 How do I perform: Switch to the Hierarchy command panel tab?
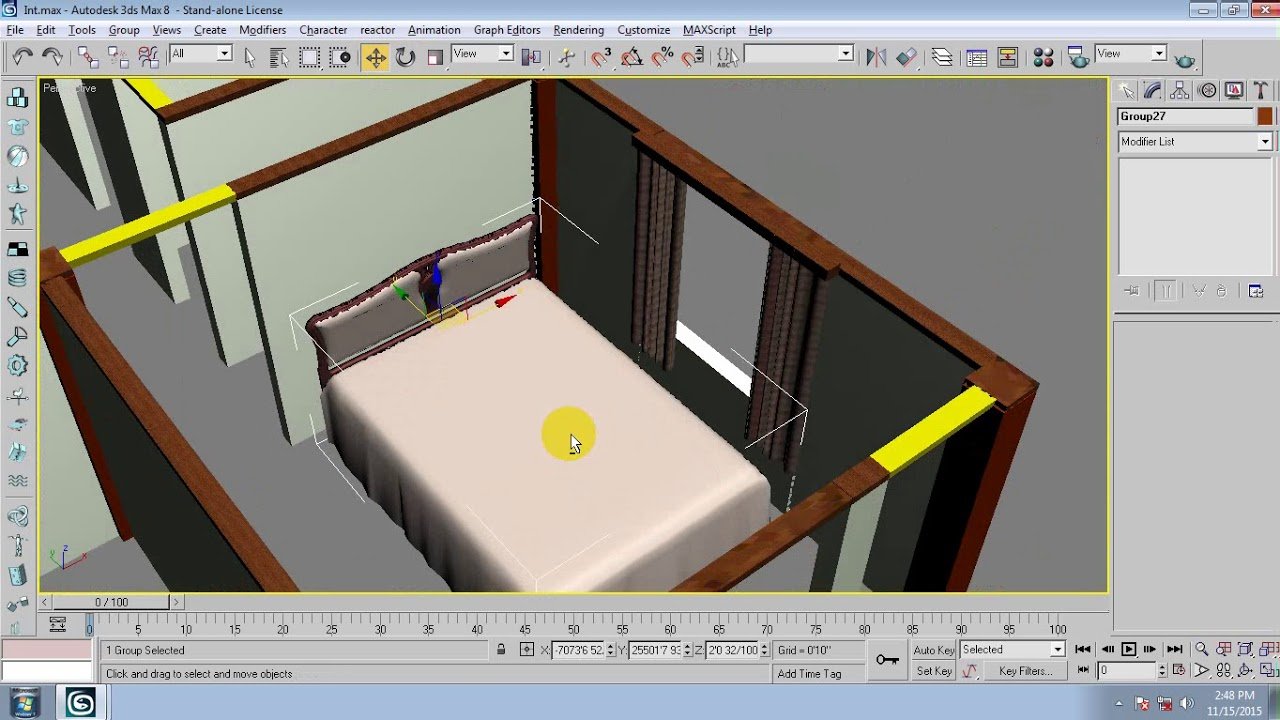(1180, 91)
